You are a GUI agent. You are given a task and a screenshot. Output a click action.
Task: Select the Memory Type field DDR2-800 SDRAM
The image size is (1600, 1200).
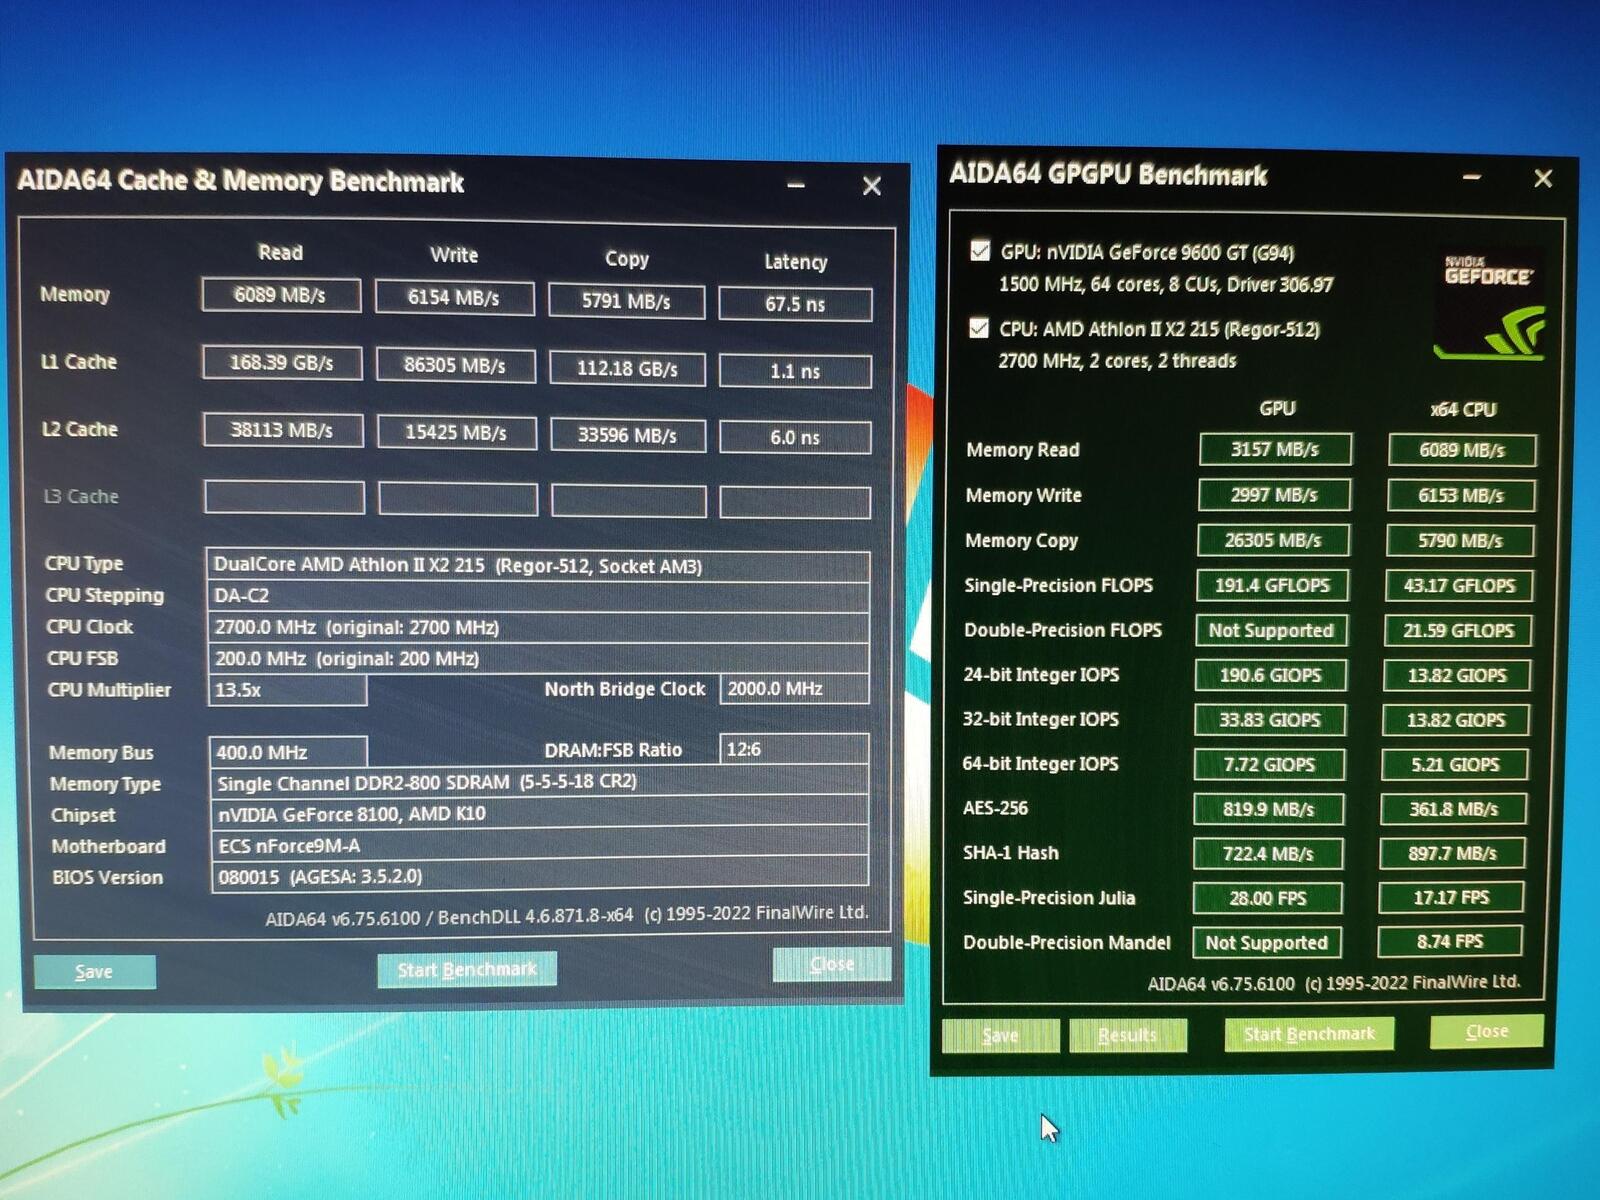tap(539, 781)
